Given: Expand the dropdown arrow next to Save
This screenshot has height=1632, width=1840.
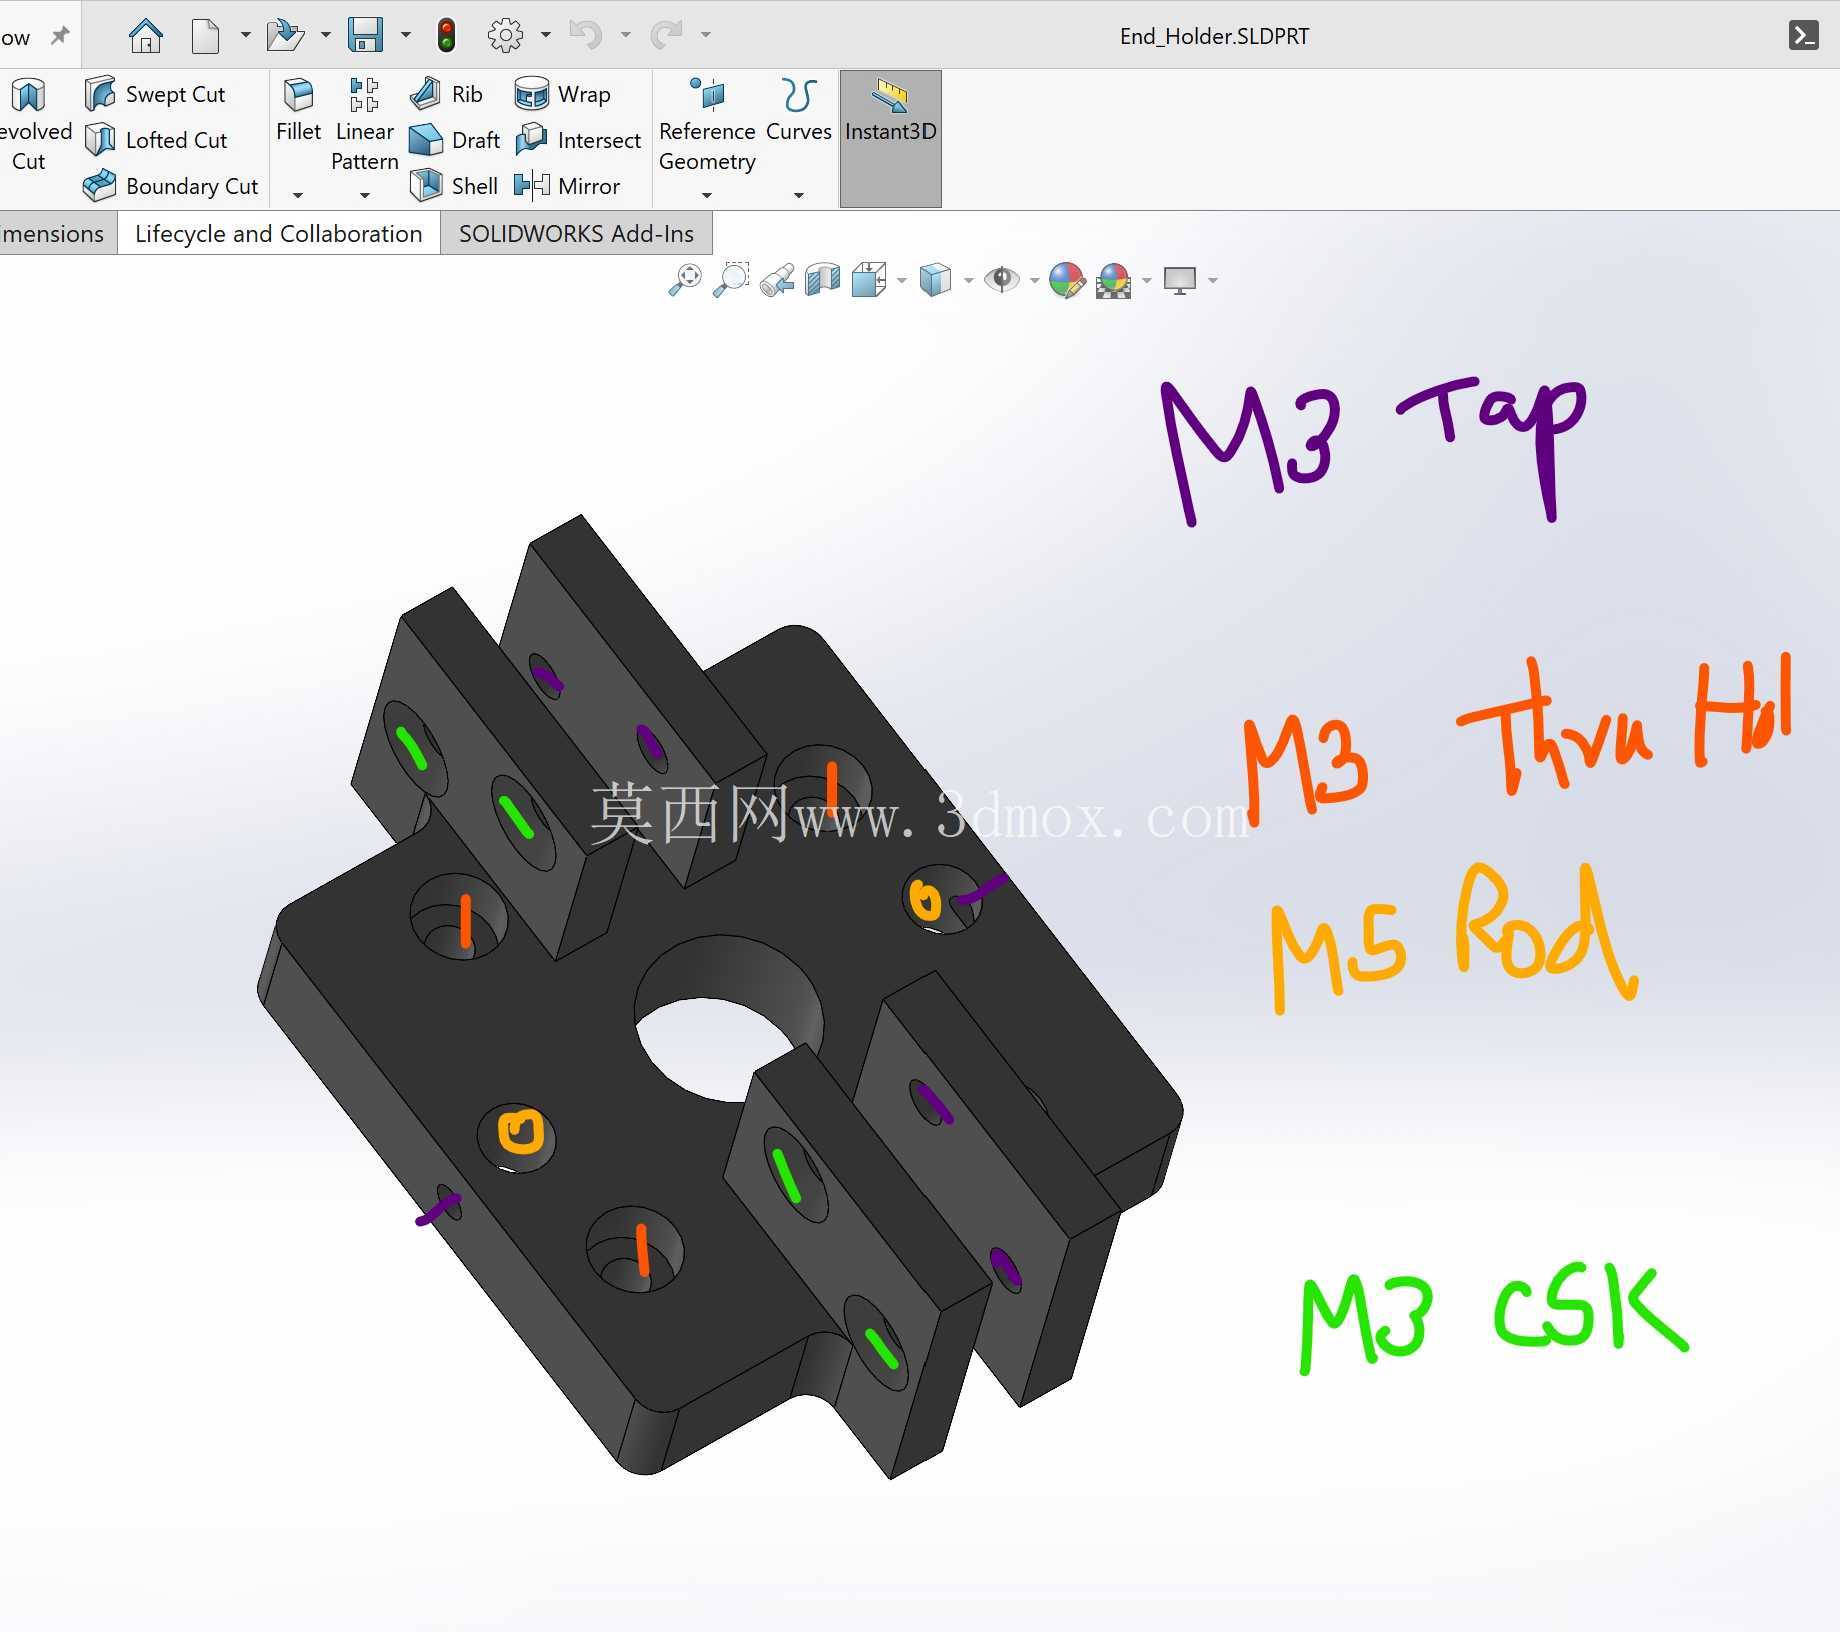Looking at the screenshot, I should [405, 35].
